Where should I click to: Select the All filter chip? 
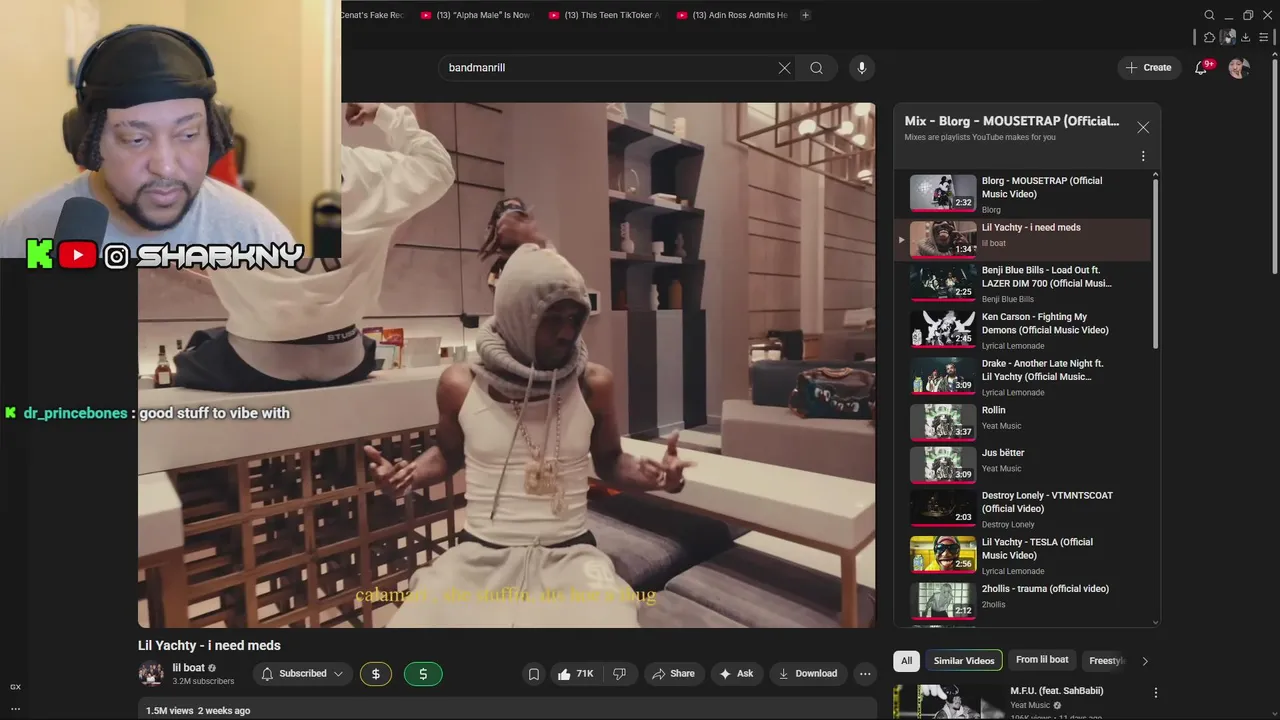[x=906, y=661]
